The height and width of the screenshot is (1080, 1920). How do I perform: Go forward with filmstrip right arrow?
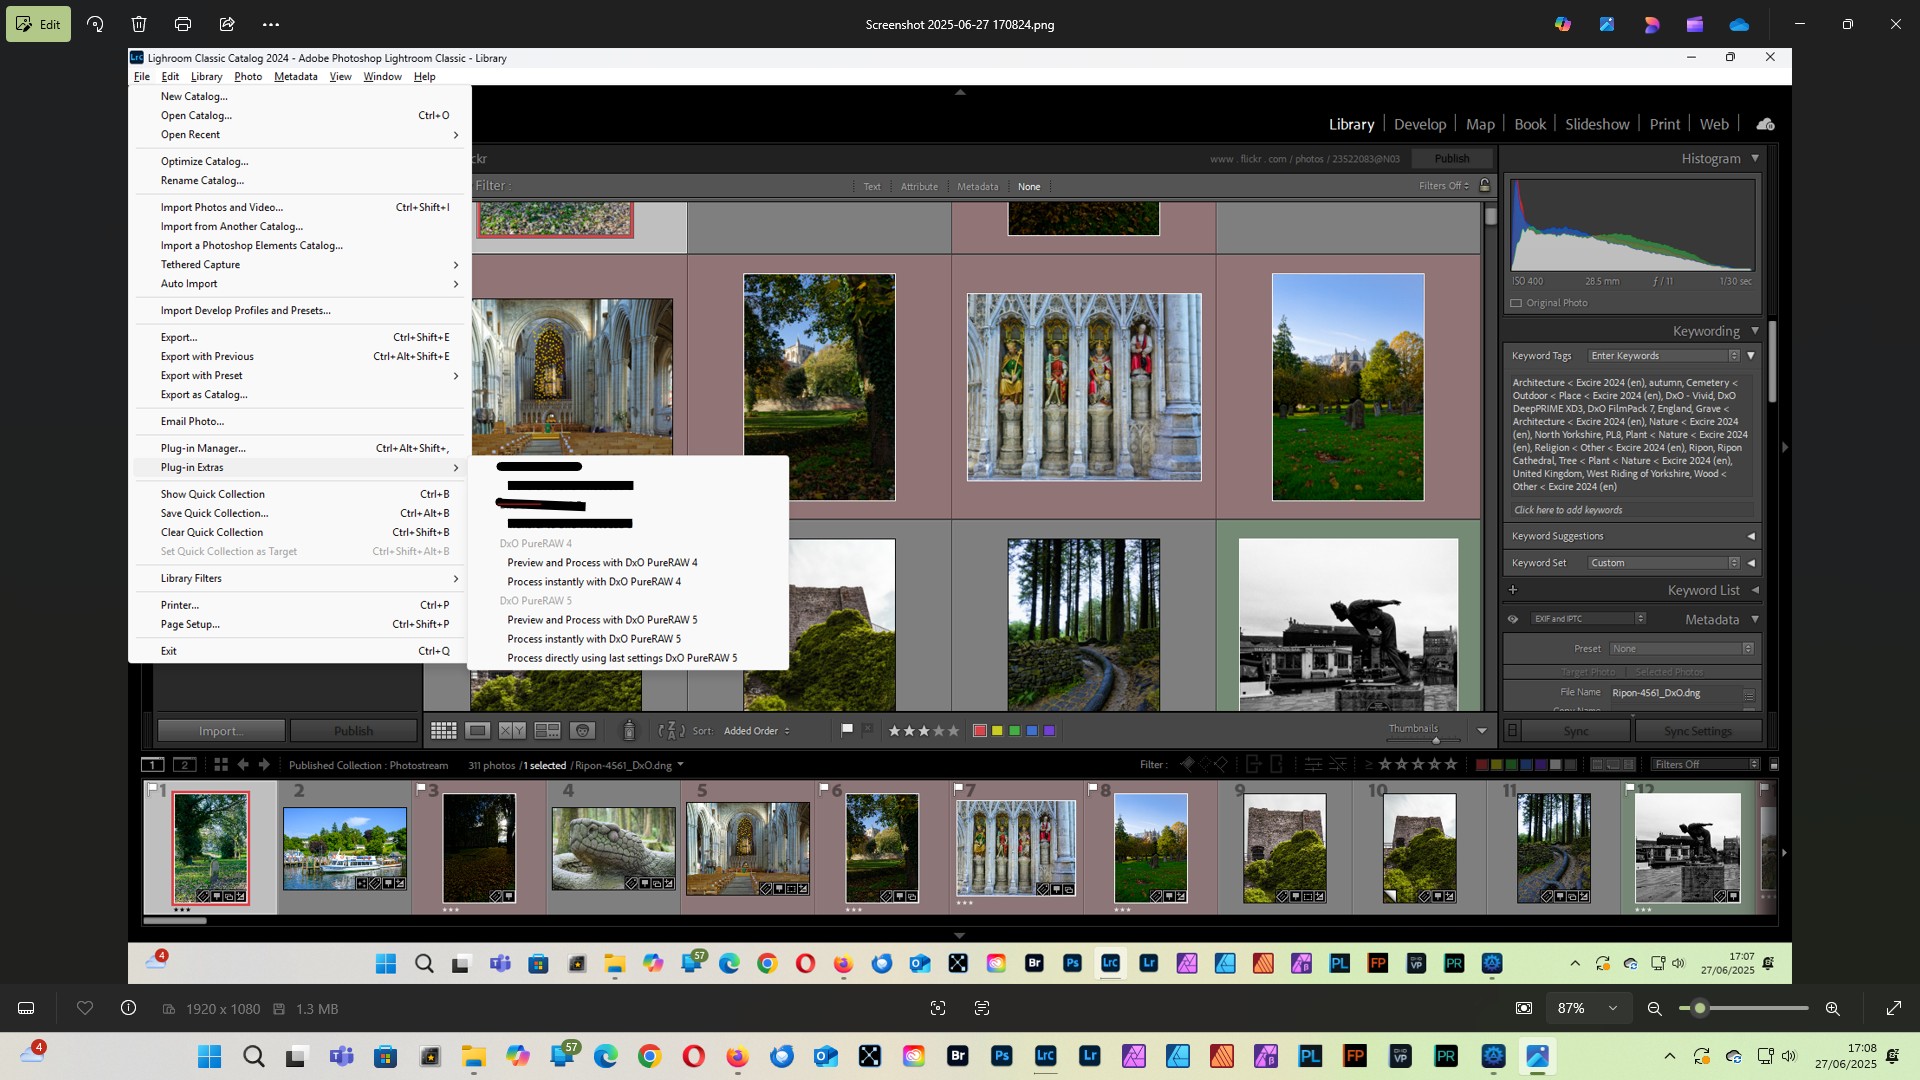pos(265,765)
